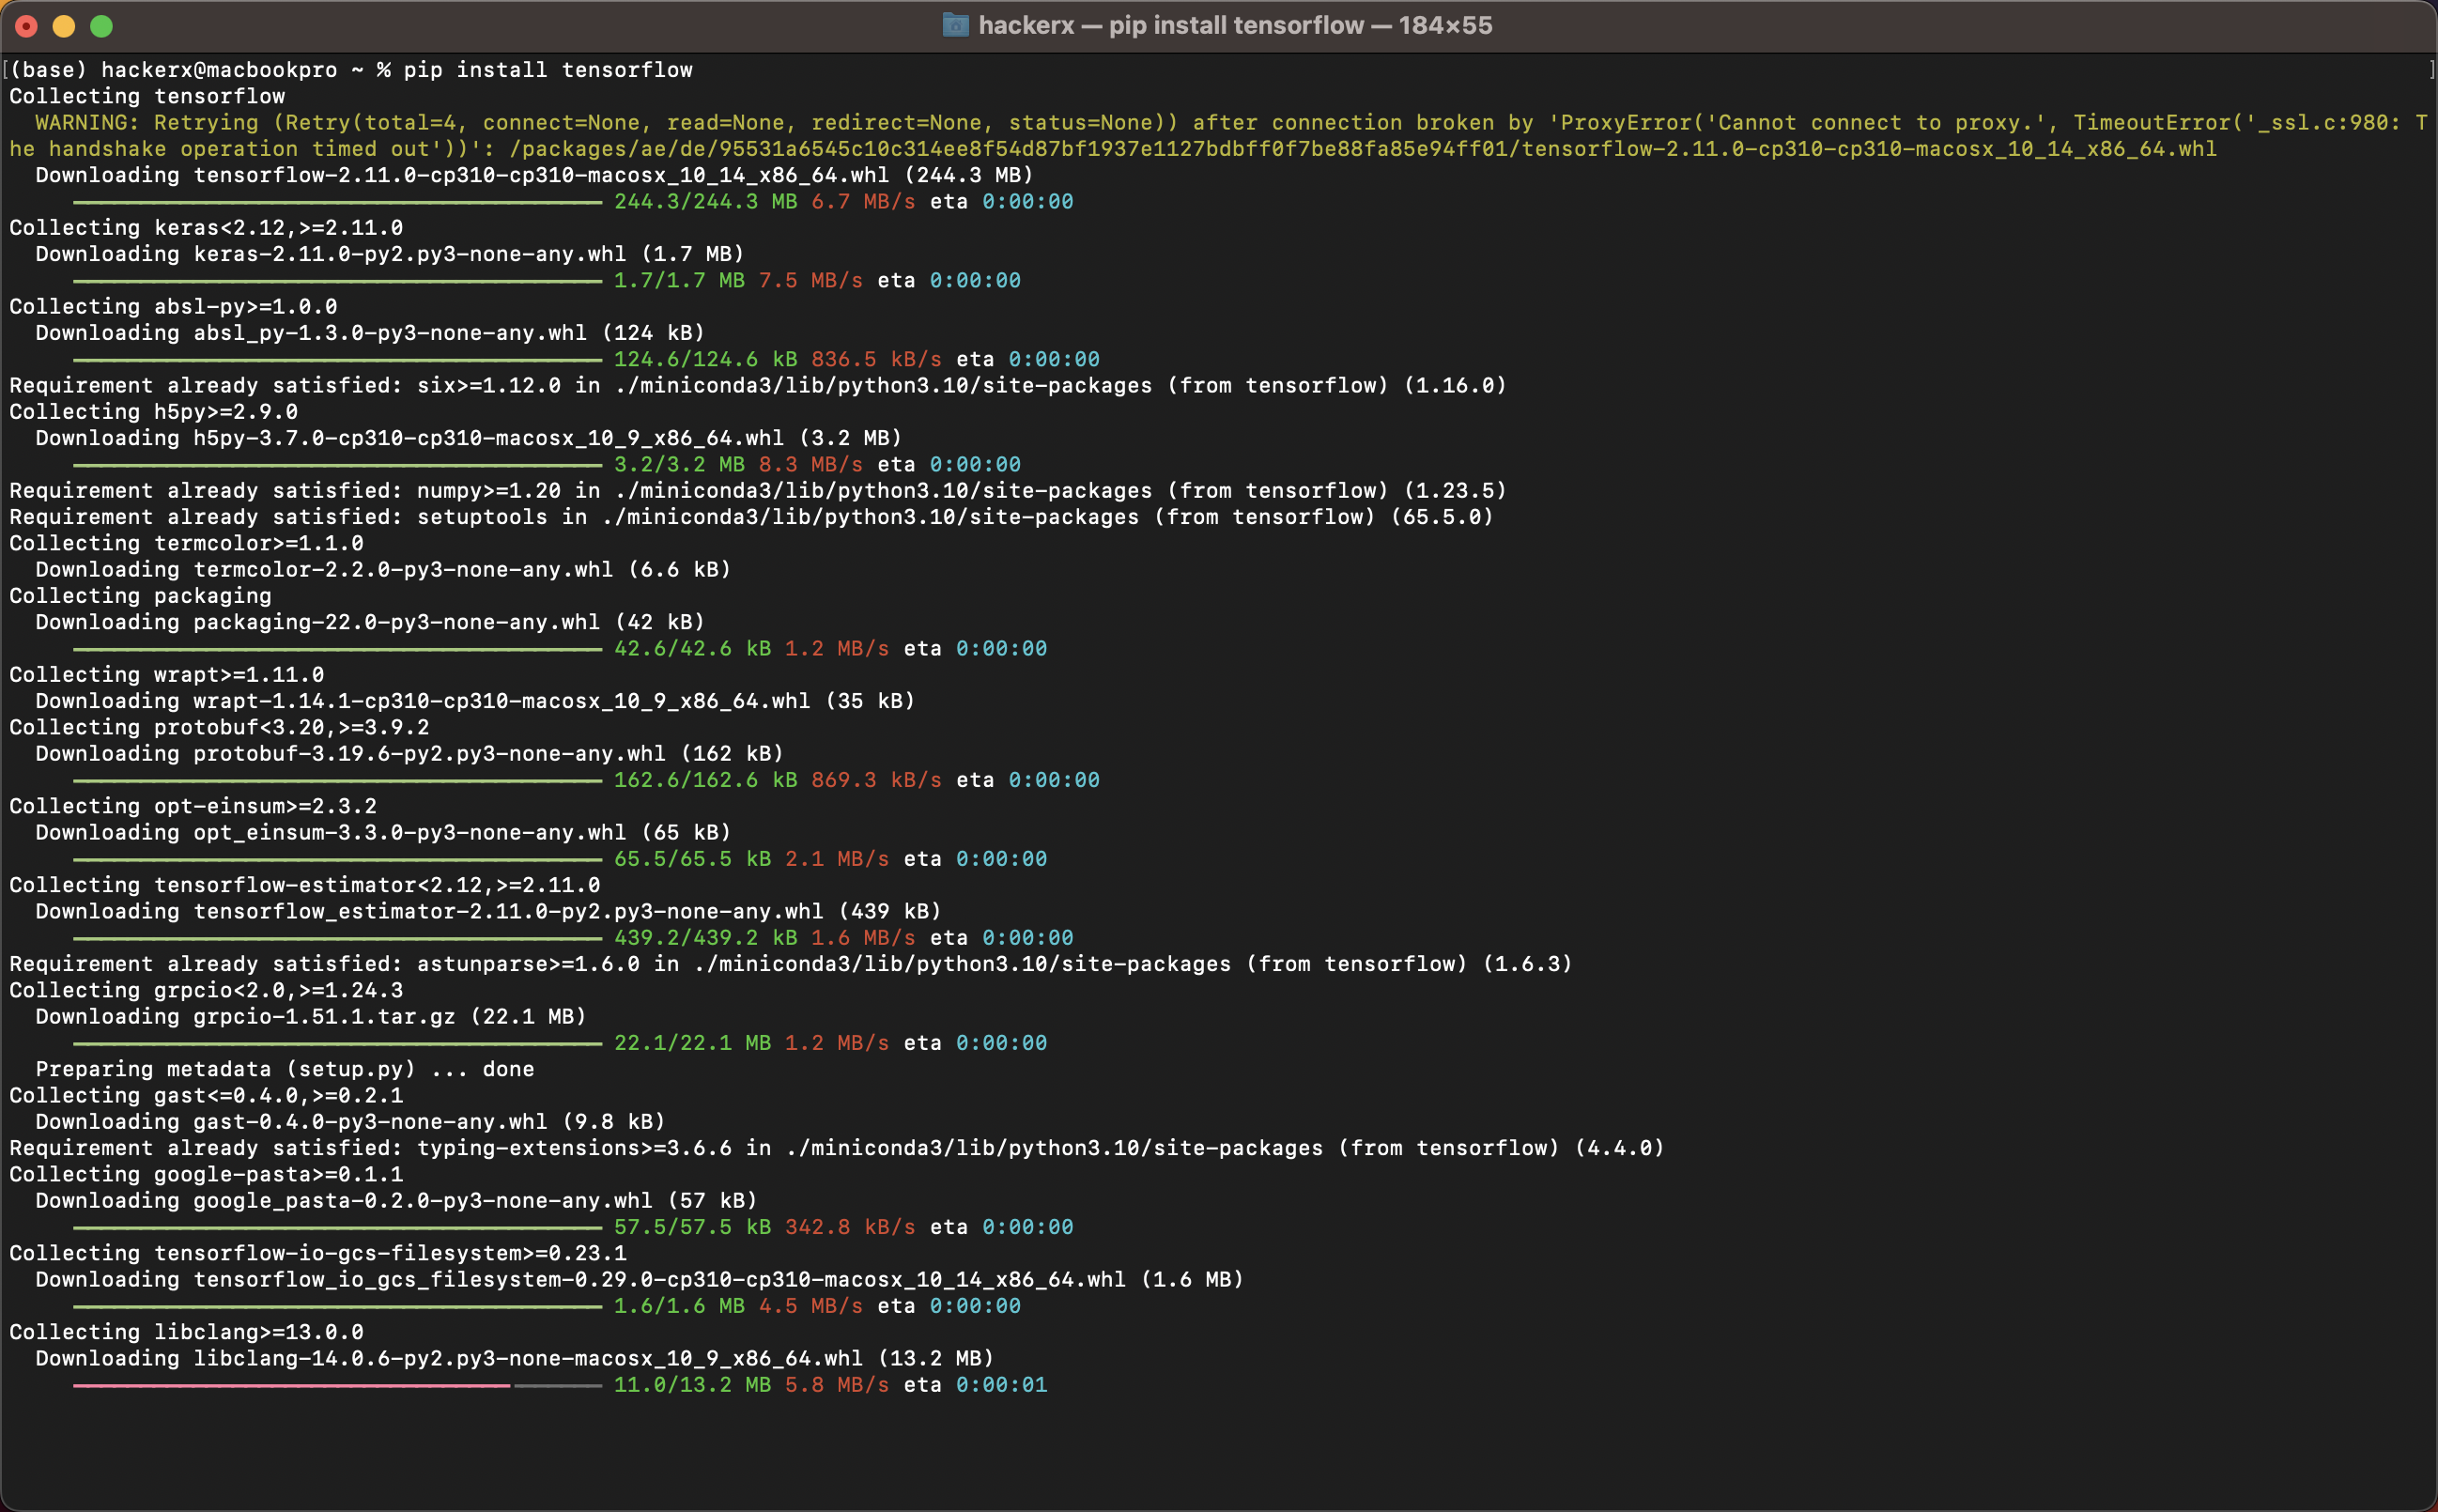The image size is (2438, 1512).
Task: Click 'Collecting tensorflow-io-gcs-filesystem>=0.23.1' line
Action: pos(318,1253)
